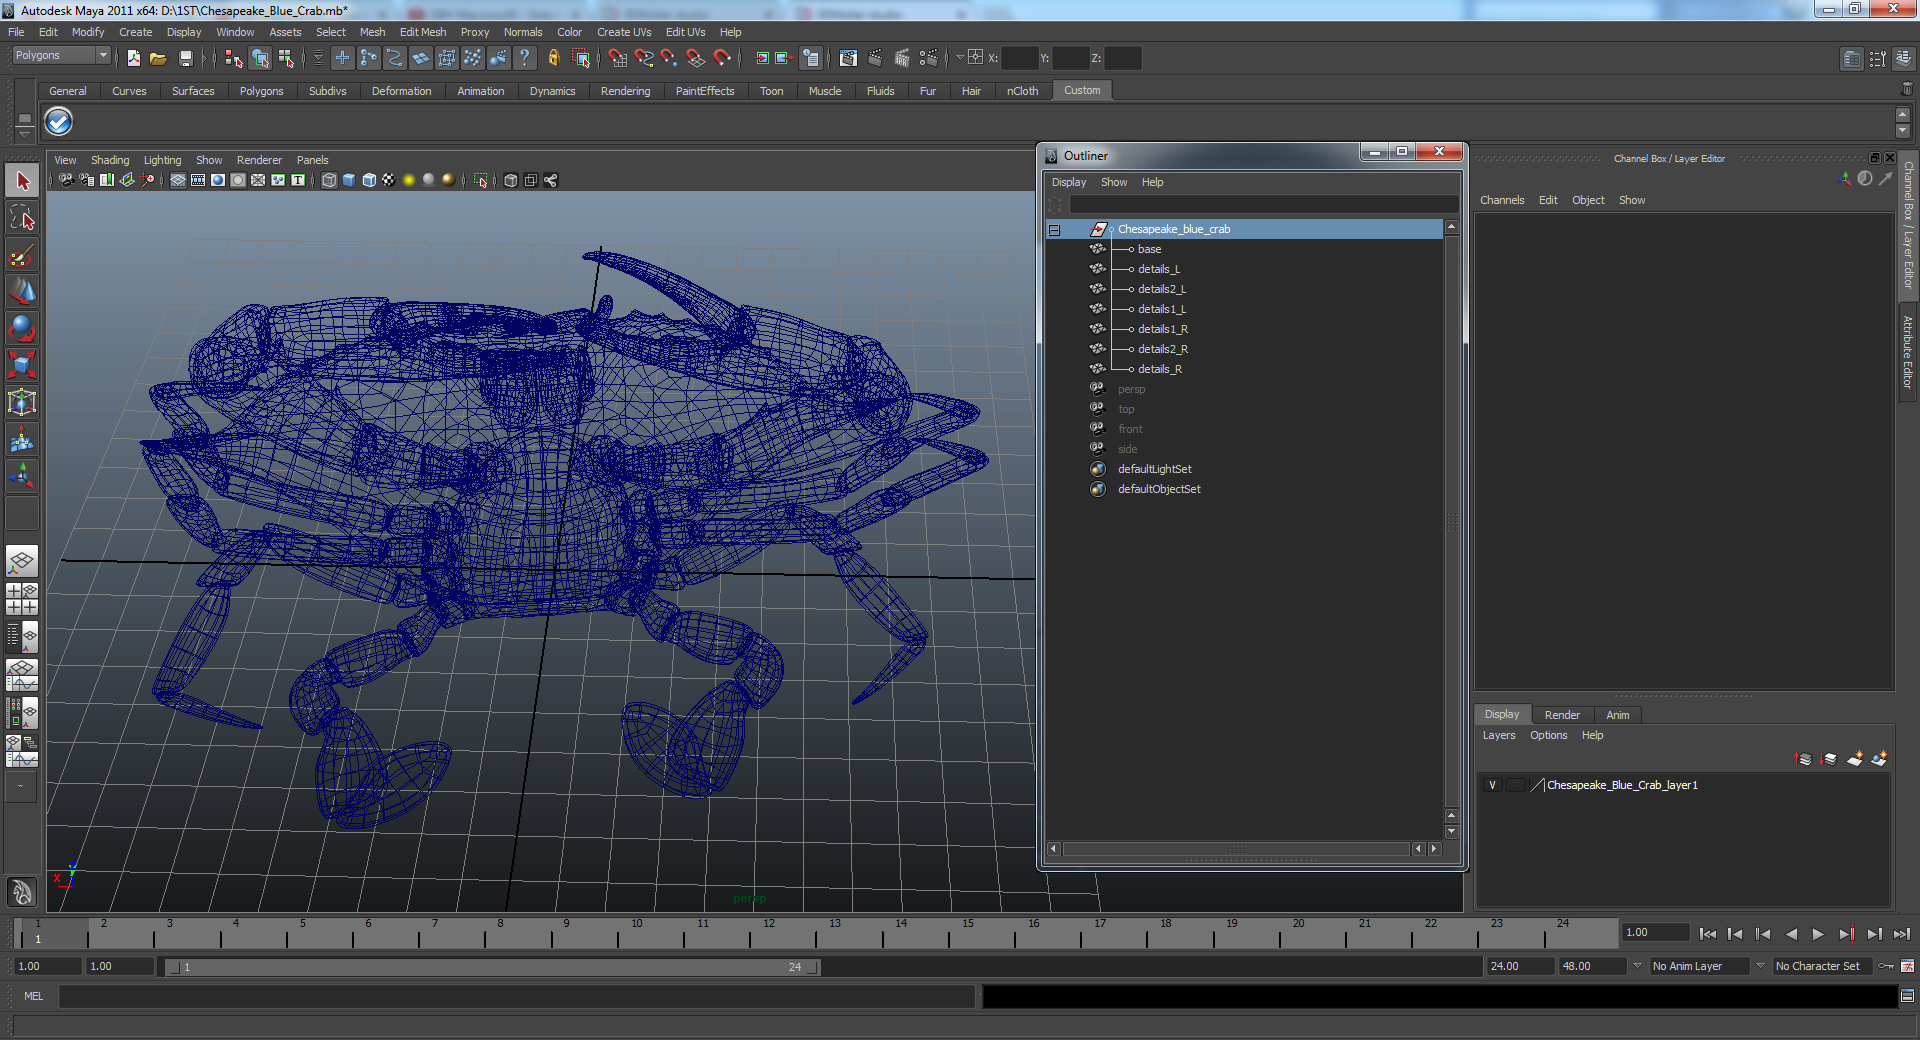
Task: Switch to the Polygons shelf tab
Action: tap(261, 91)
